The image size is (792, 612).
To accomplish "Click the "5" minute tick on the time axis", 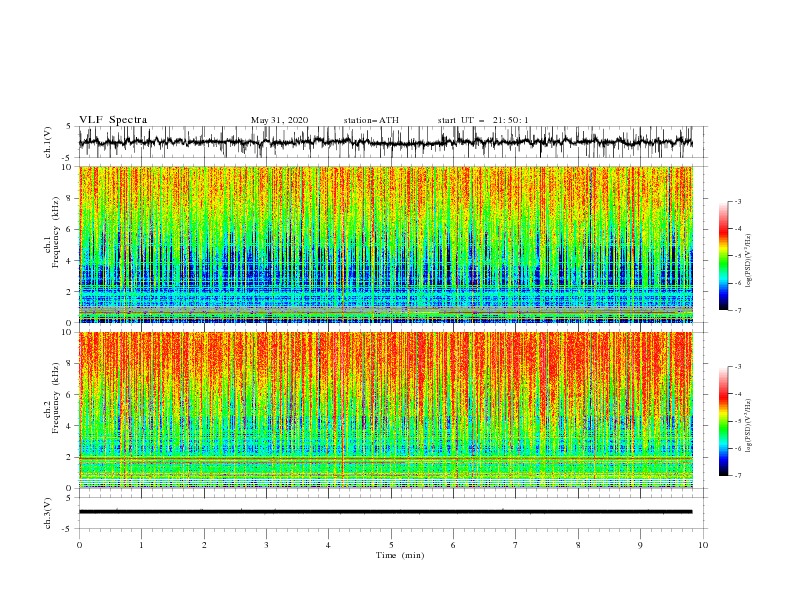I will point(391,545).
